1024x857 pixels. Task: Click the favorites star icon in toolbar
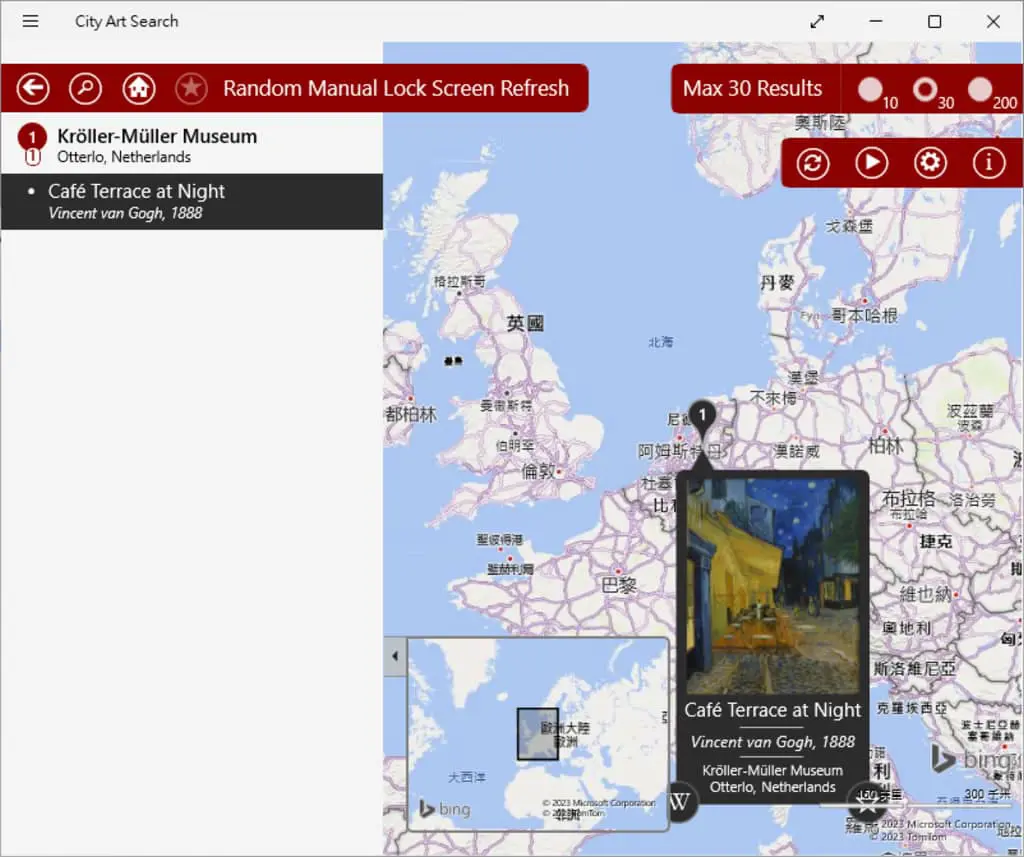(191, 88)
